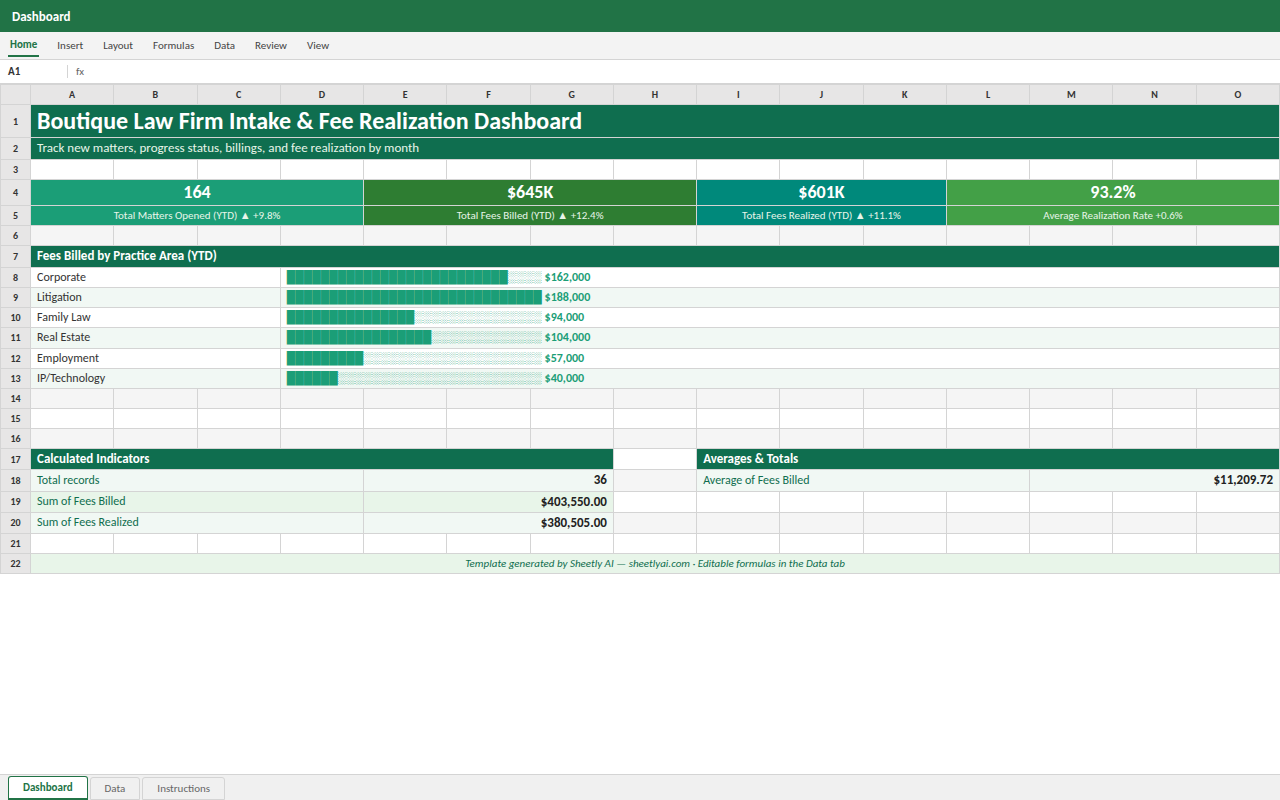Click 'Total Fees Billed (YTD)' label
This screenshot has height=800, width=1280.
click(530, 215)
